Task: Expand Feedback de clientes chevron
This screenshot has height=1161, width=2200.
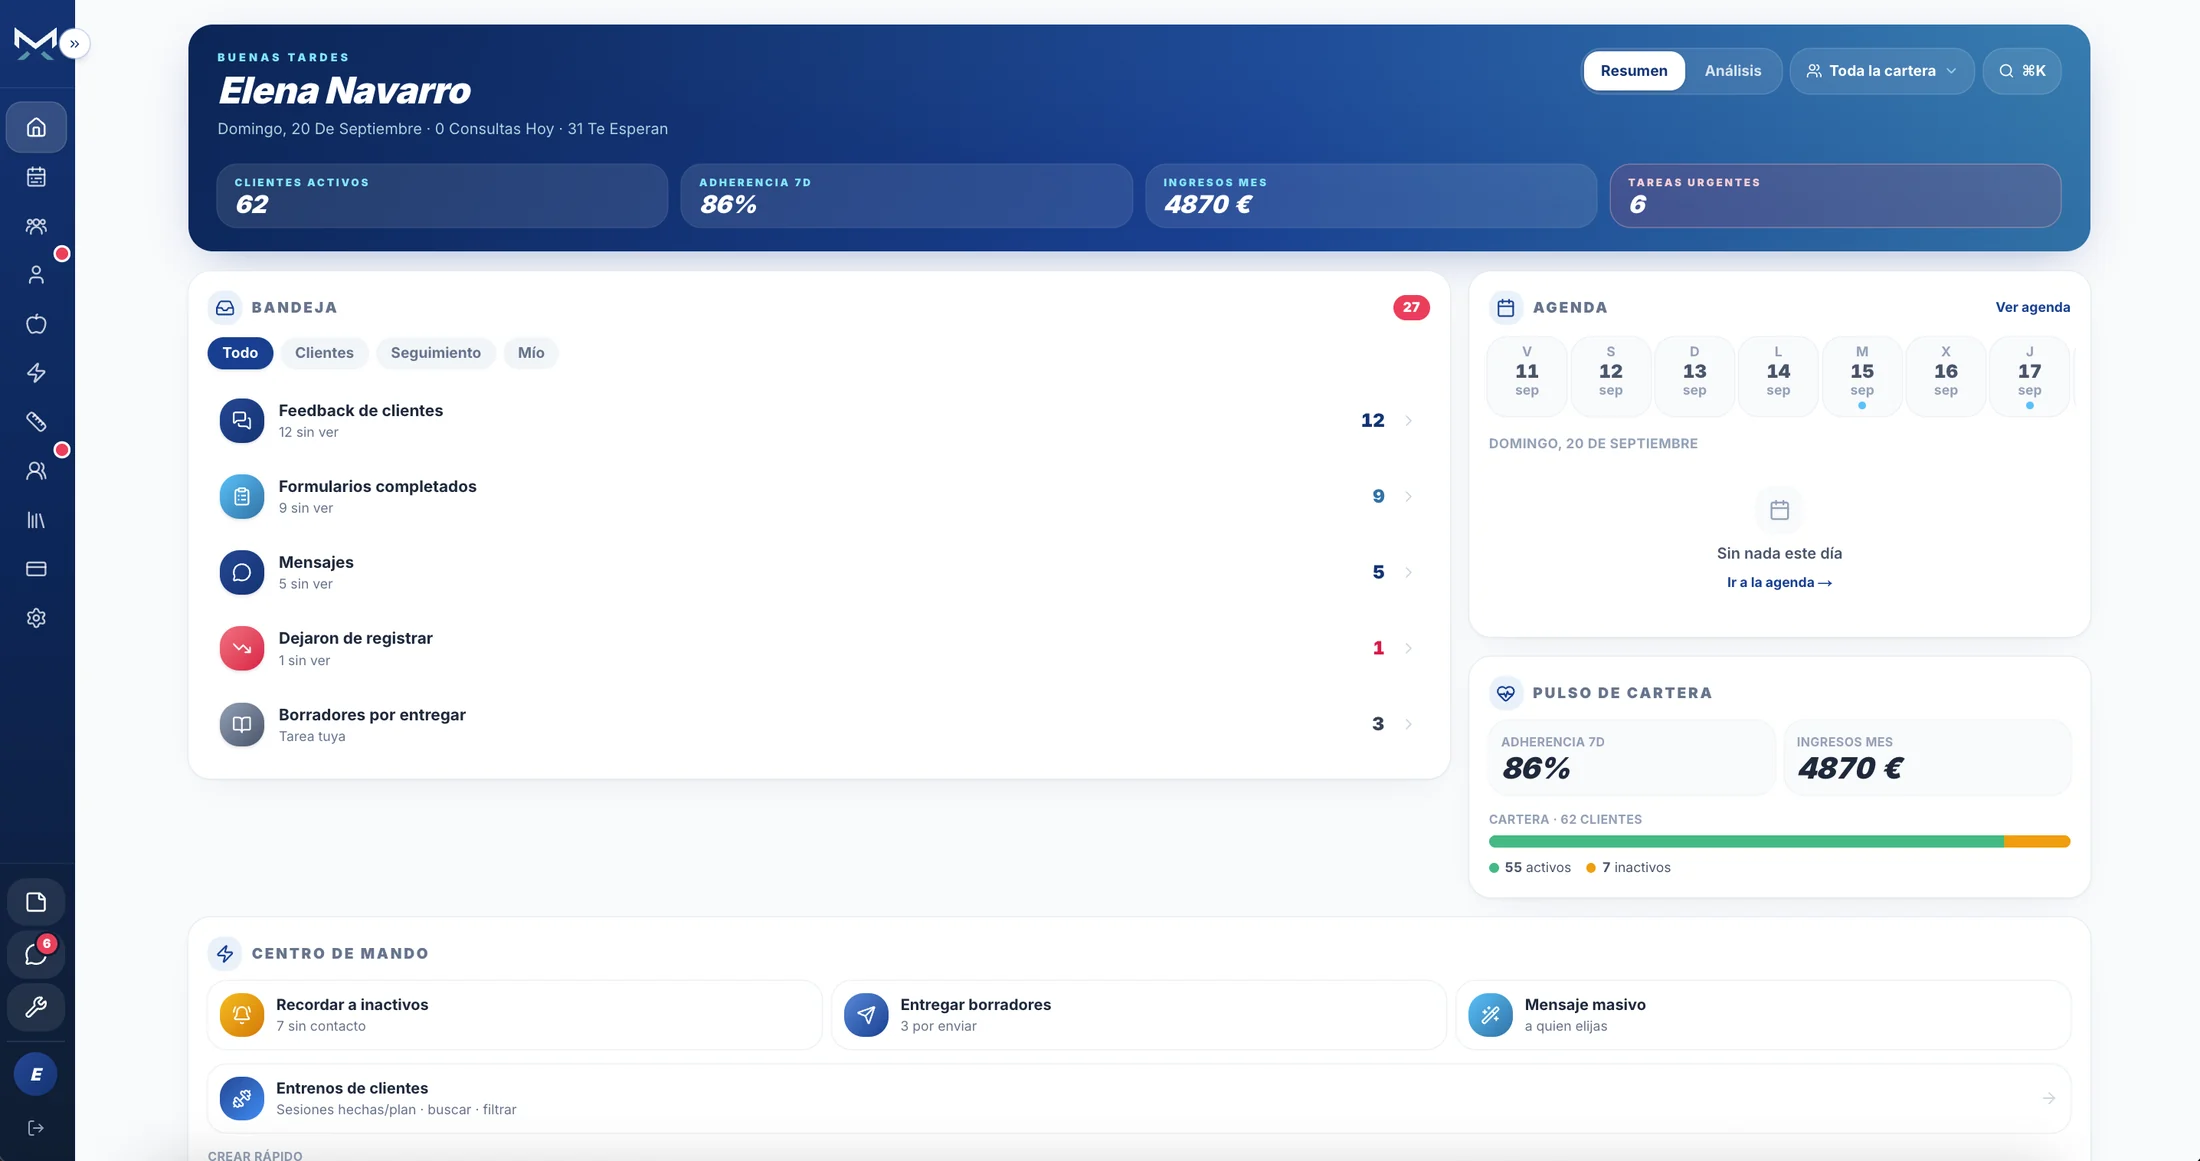Action: coord(1408,421)
